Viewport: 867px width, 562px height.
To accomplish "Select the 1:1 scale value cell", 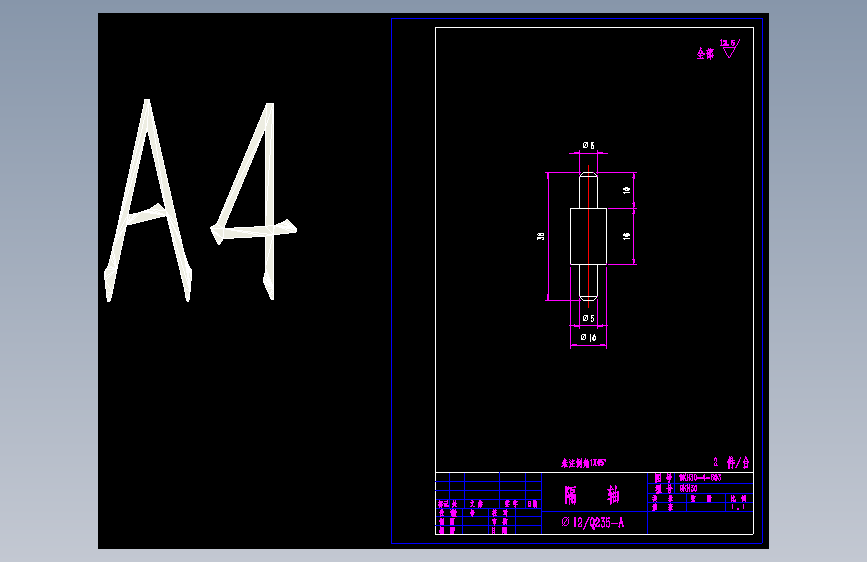I will [739, 507].
